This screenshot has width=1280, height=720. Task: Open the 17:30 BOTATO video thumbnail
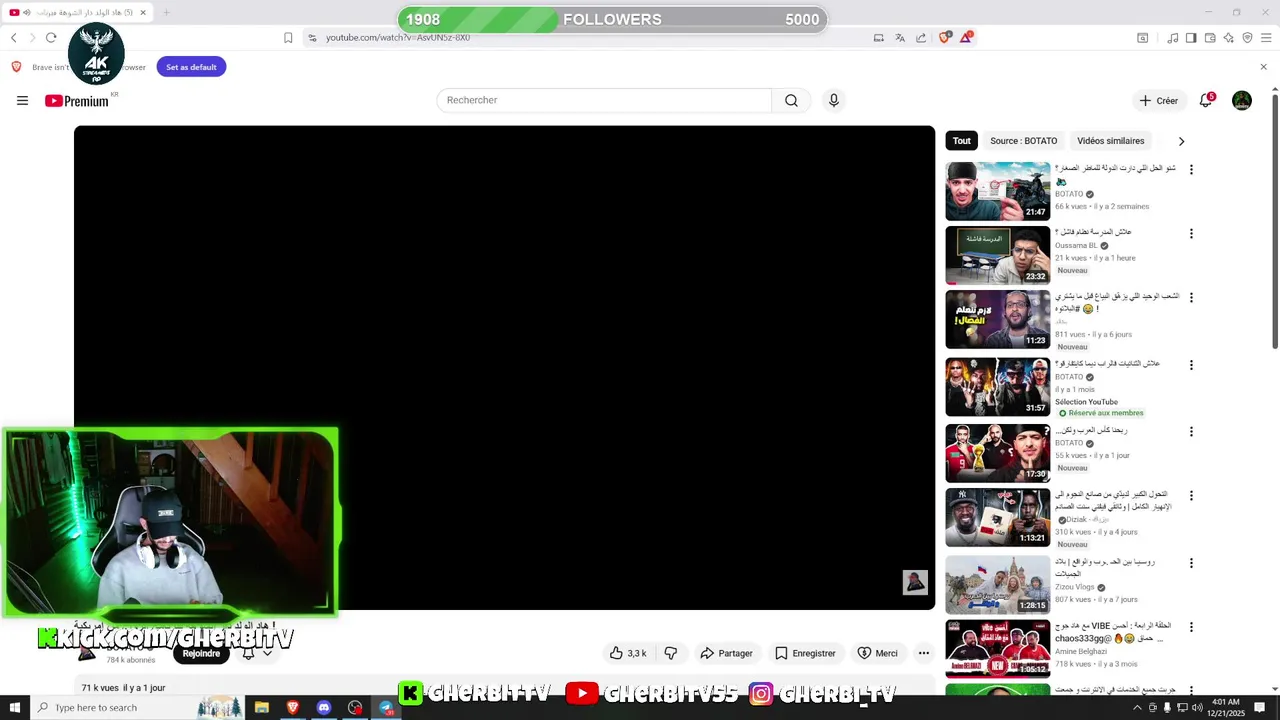997,453
